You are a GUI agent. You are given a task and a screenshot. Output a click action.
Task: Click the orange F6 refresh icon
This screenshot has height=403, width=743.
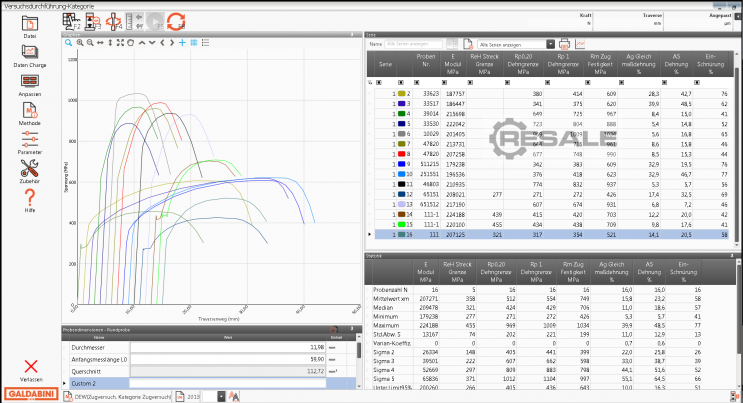pos(175,20)
